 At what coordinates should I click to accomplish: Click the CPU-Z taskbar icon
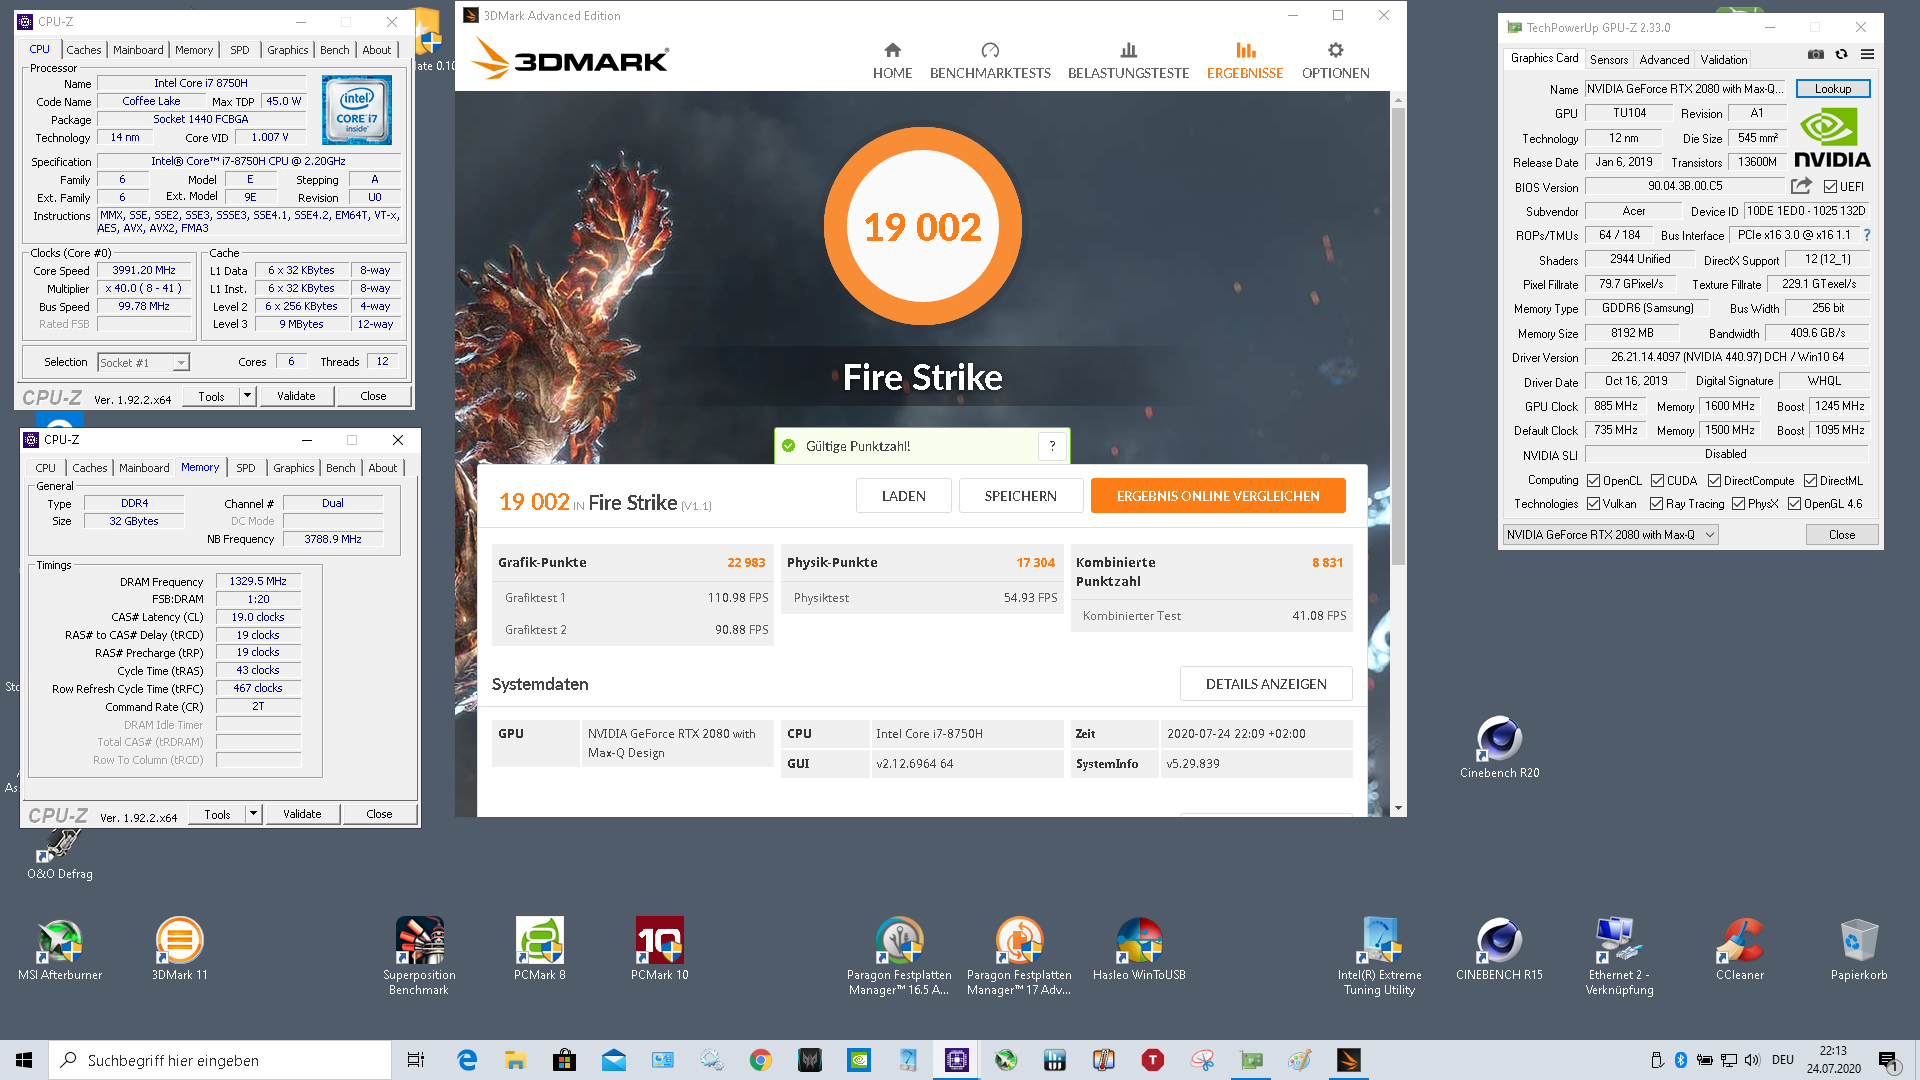[957, 1060]
